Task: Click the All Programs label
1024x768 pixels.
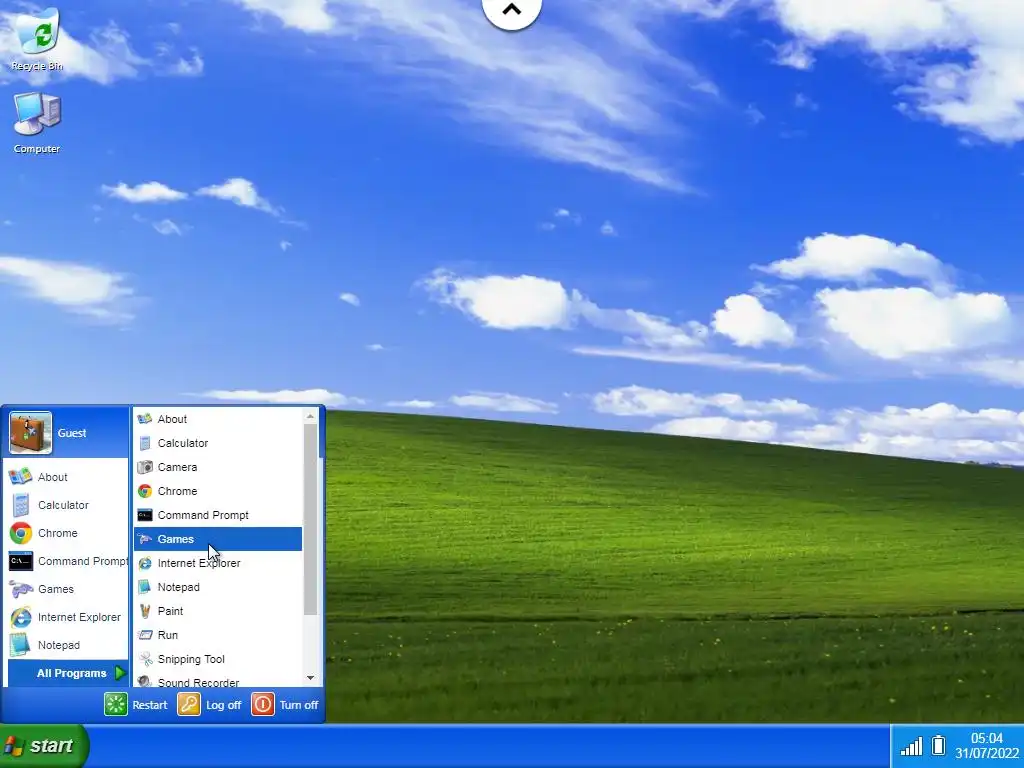Action: click(x=71, y=673)
